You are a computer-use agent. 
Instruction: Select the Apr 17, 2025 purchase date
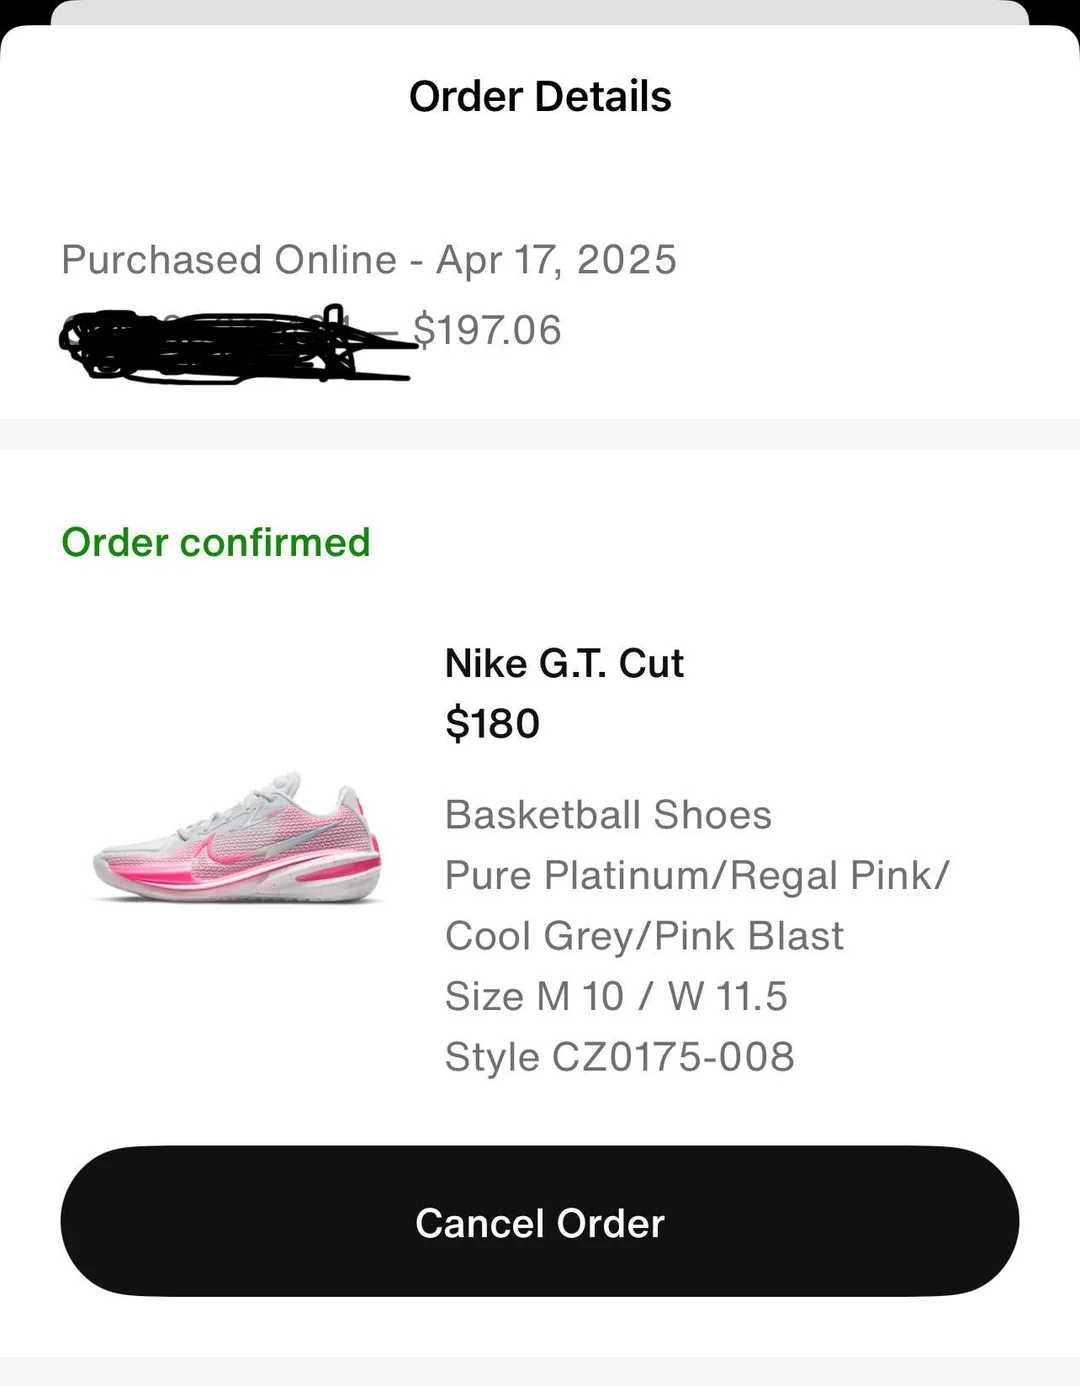(556, 260)
